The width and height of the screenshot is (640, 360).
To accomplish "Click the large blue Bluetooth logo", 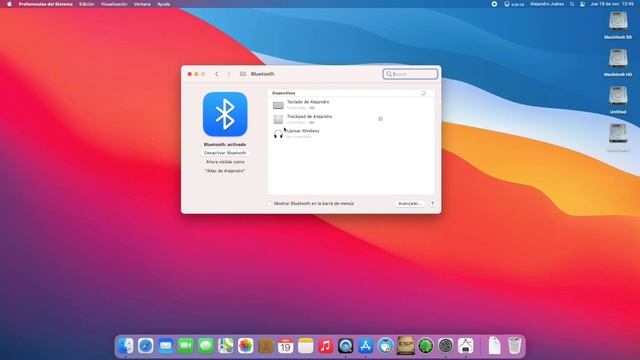I will click(x=225, y=114).
